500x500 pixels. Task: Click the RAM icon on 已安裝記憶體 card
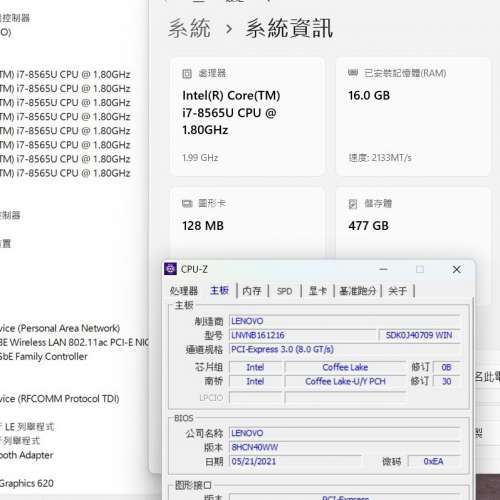pyautogui.click(x=353, y=72)
